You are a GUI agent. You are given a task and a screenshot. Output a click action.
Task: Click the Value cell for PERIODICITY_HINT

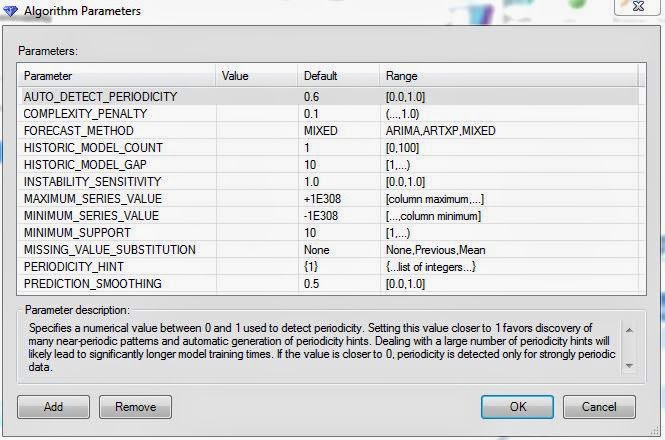257,266
